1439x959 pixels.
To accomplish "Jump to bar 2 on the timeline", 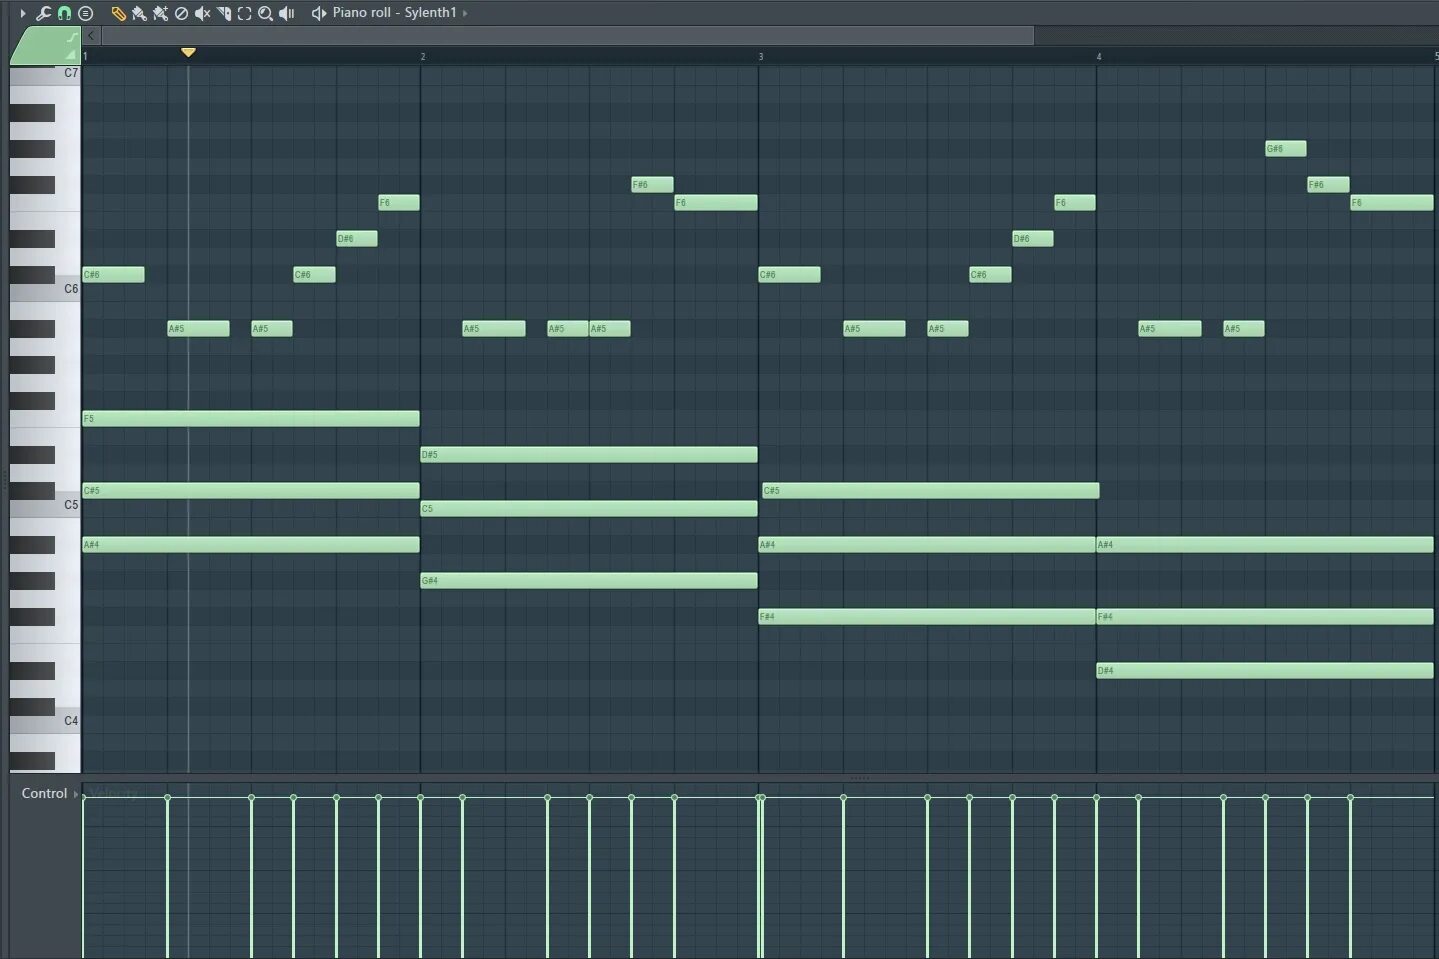I will click(x=423, y=57).
